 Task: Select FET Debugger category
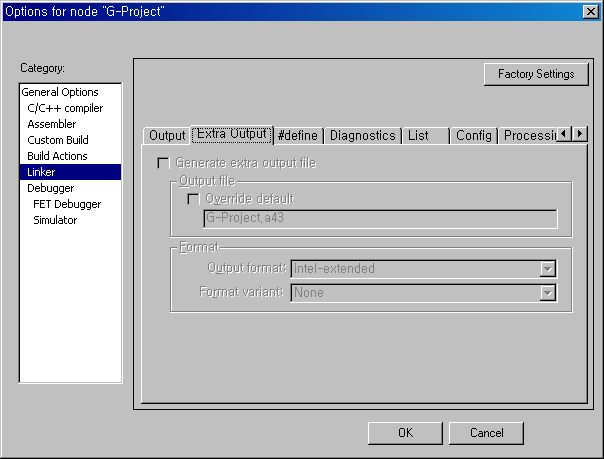67,204
